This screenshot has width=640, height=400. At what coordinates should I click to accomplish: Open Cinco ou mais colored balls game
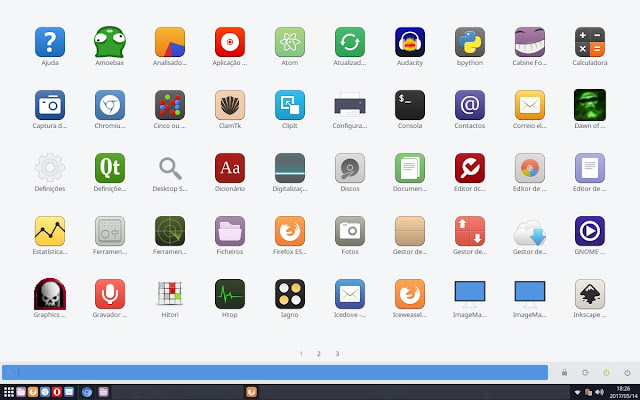coord(170,105)
